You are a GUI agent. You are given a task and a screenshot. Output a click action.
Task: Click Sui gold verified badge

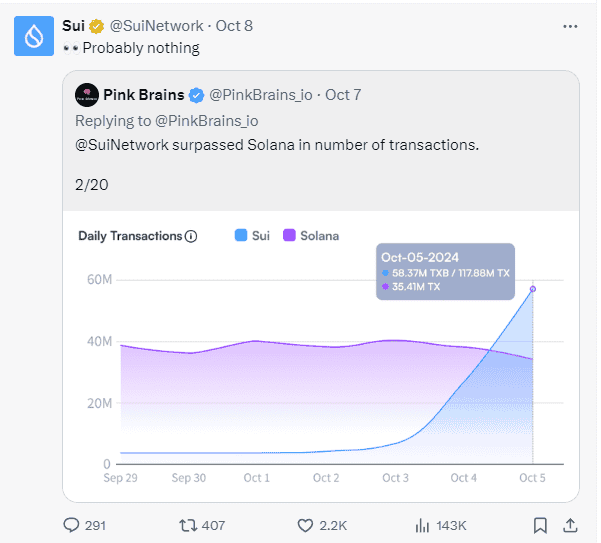tap(96, 26)
